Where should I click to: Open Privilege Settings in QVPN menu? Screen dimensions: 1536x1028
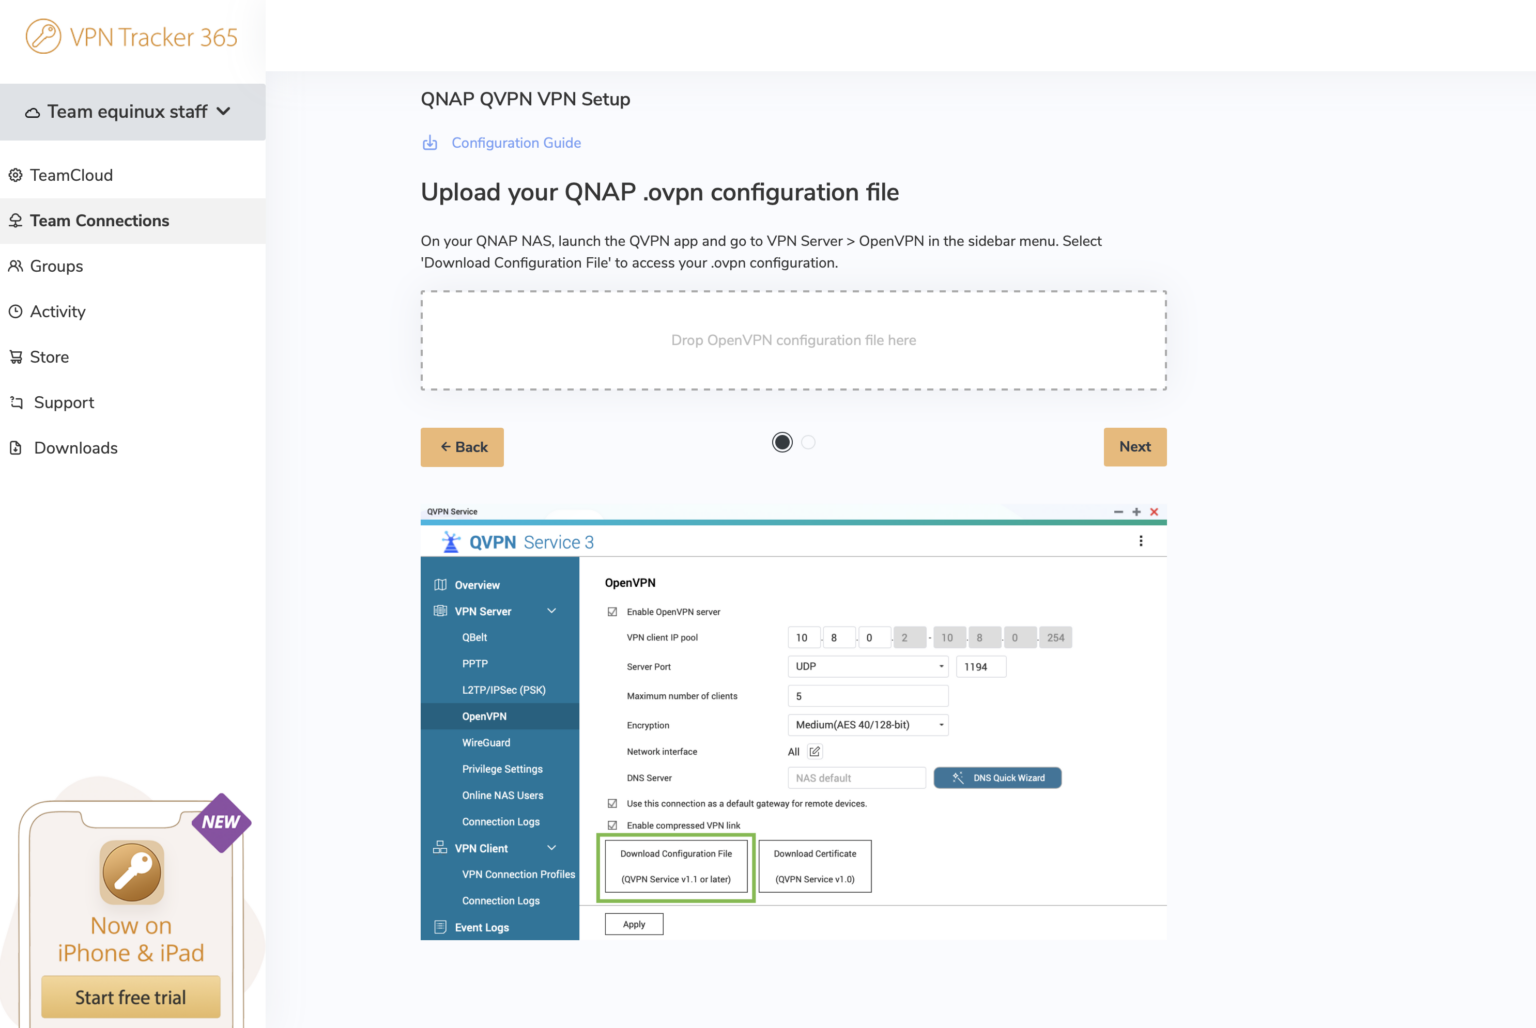(502, 768)
